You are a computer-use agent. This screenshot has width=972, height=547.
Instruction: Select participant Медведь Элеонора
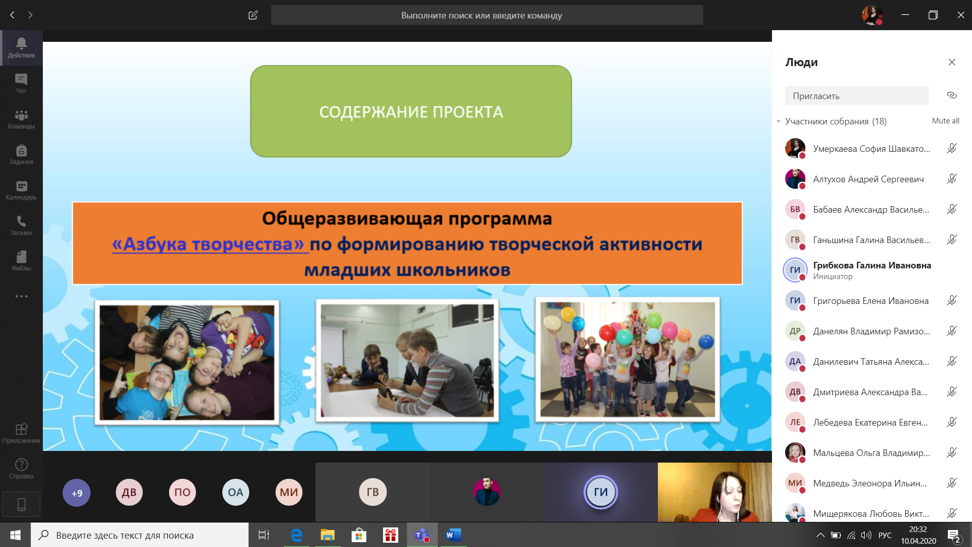pos(872,483)
